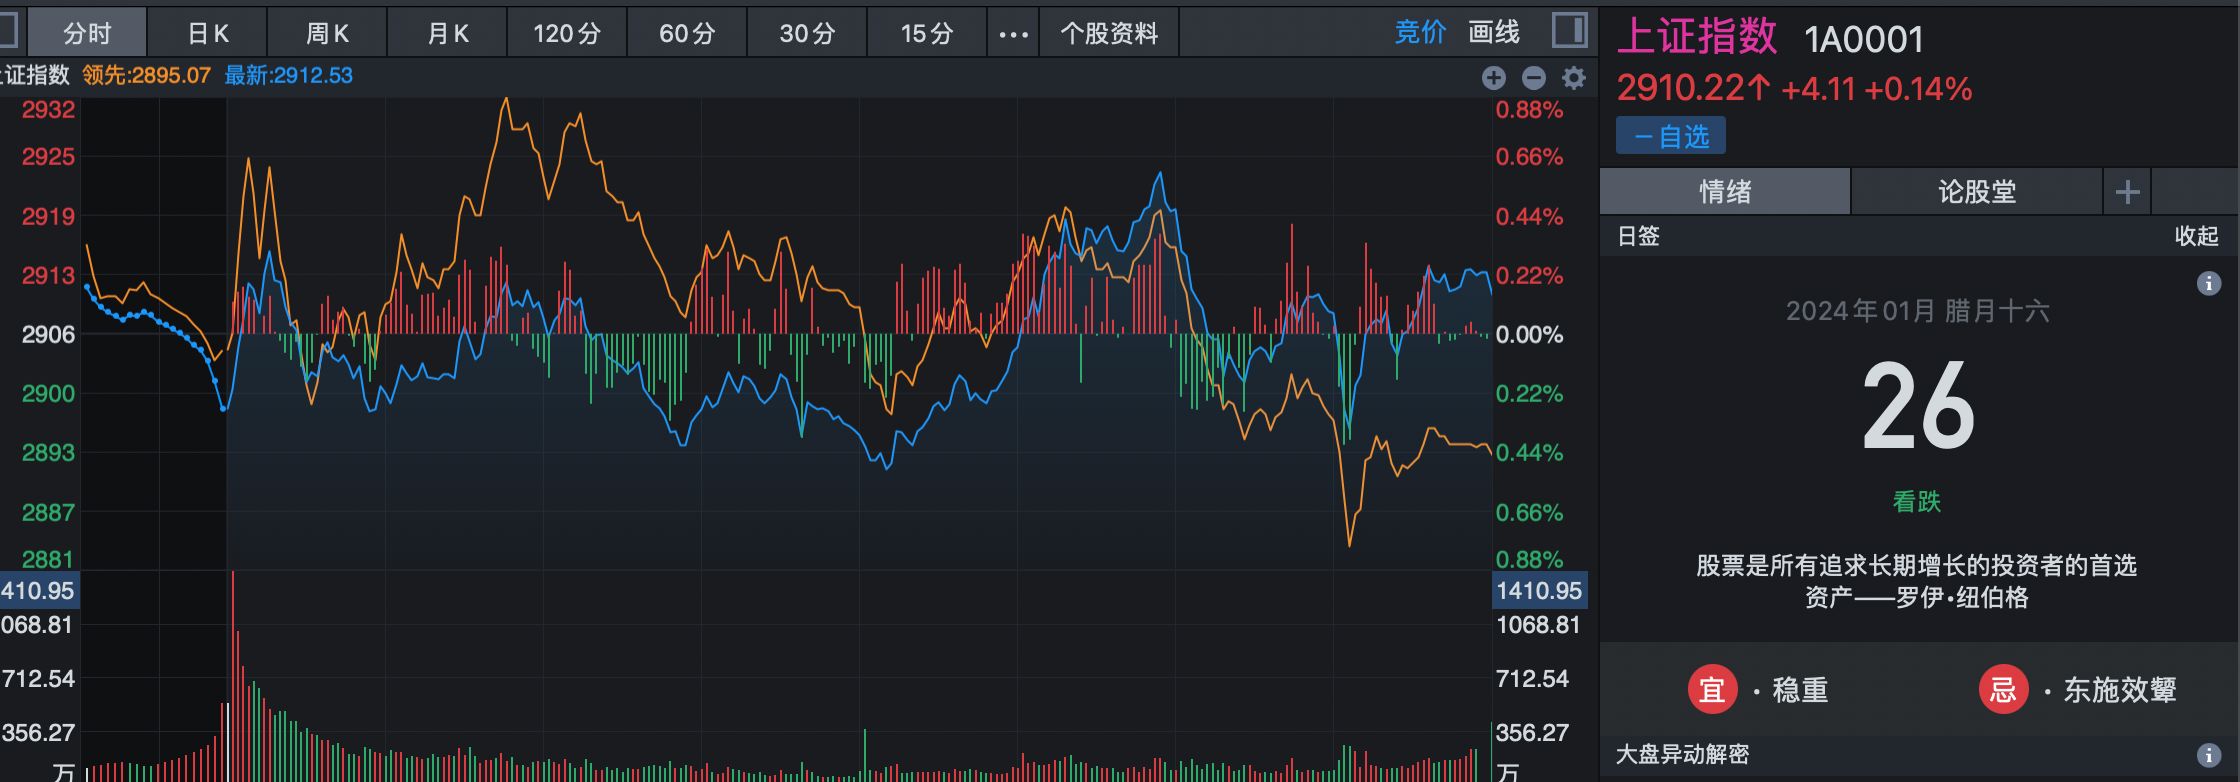This screenshot has width=2240, height=782.
Task: Click 东施效颦 advice text
Action: [x=2120, y=690]
